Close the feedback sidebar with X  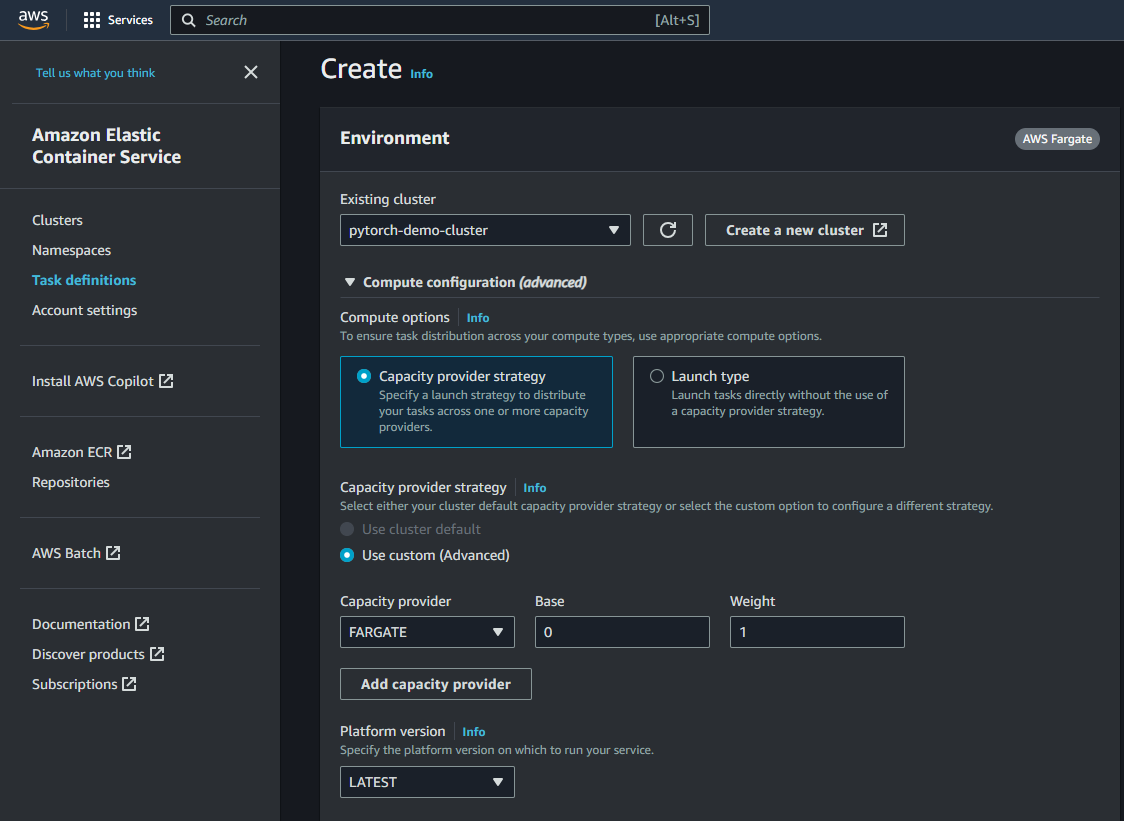pos(251,72)
